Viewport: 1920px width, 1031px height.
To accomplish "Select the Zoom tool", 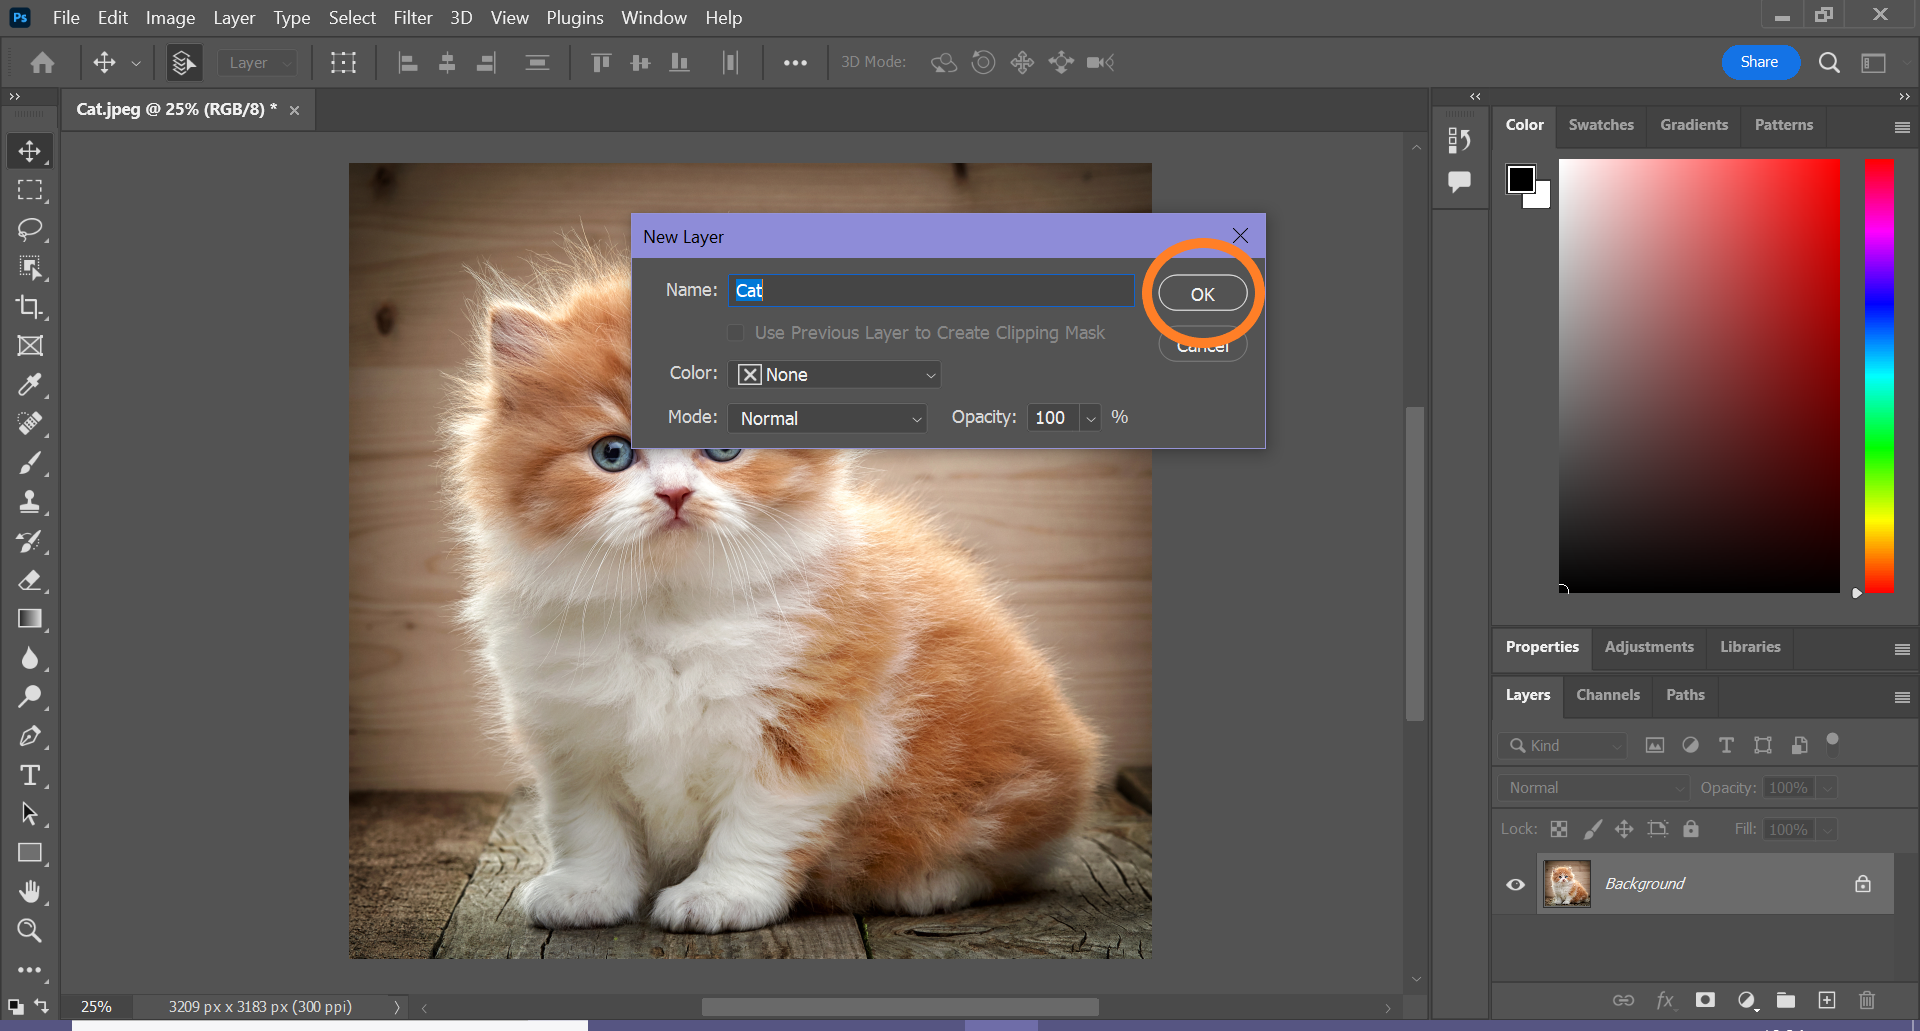I will click(x=29, y=931).
